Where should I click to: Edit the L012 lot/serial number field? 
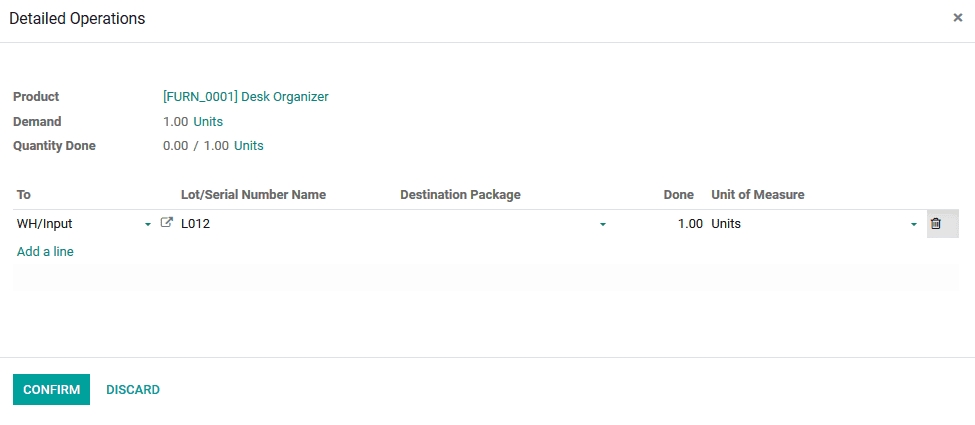pos(280,224)
